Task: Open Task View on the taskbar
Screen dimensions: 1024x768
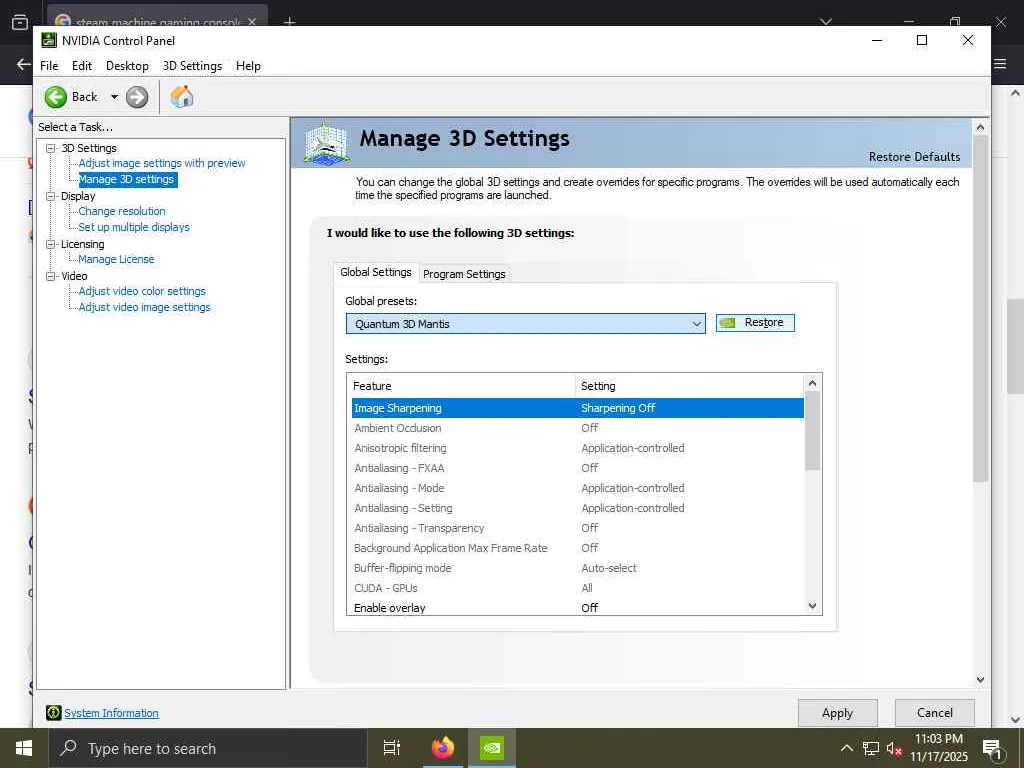Action: click(392, 748)
